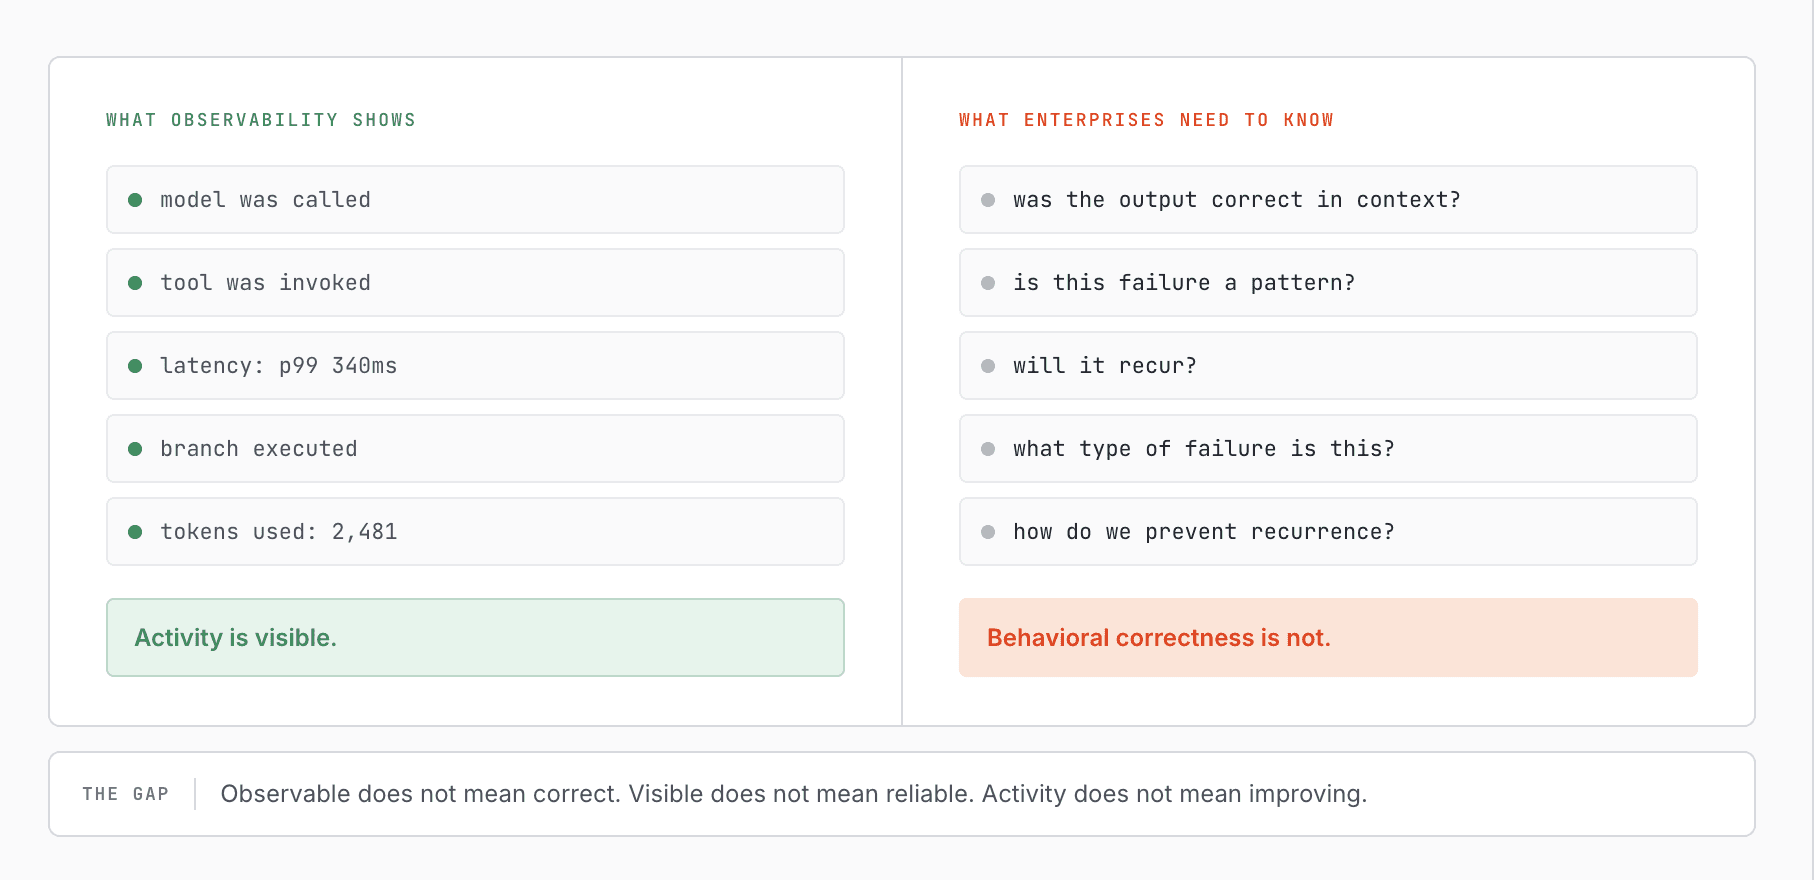Click gray dot beside 'what type of failure'
The image size is (1814, 880).
tap(988, 449)
